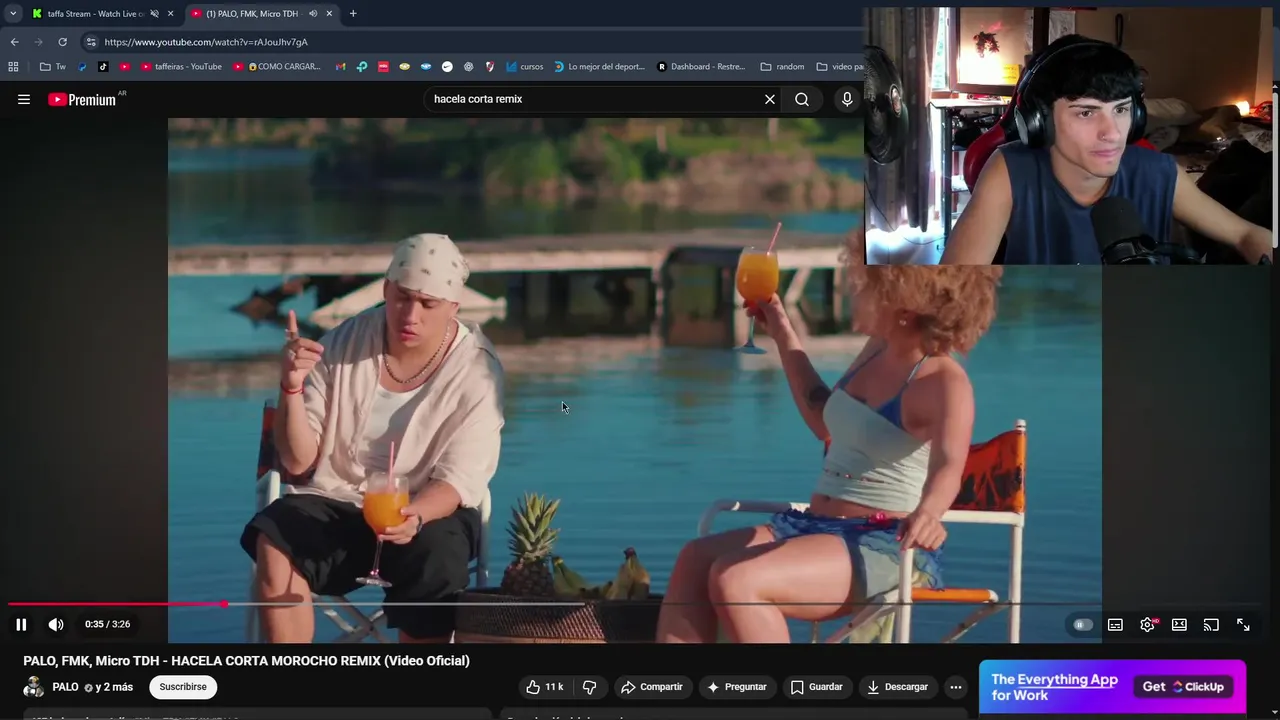Screen dimensions: 1280x720
Task: Dislike the video with thumbs down
Action: click(589, 687)
